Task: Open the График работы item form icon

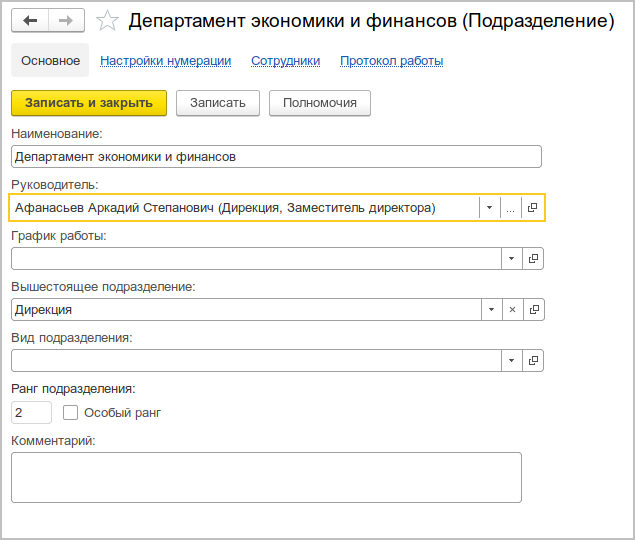Action: tap(533, 258)
